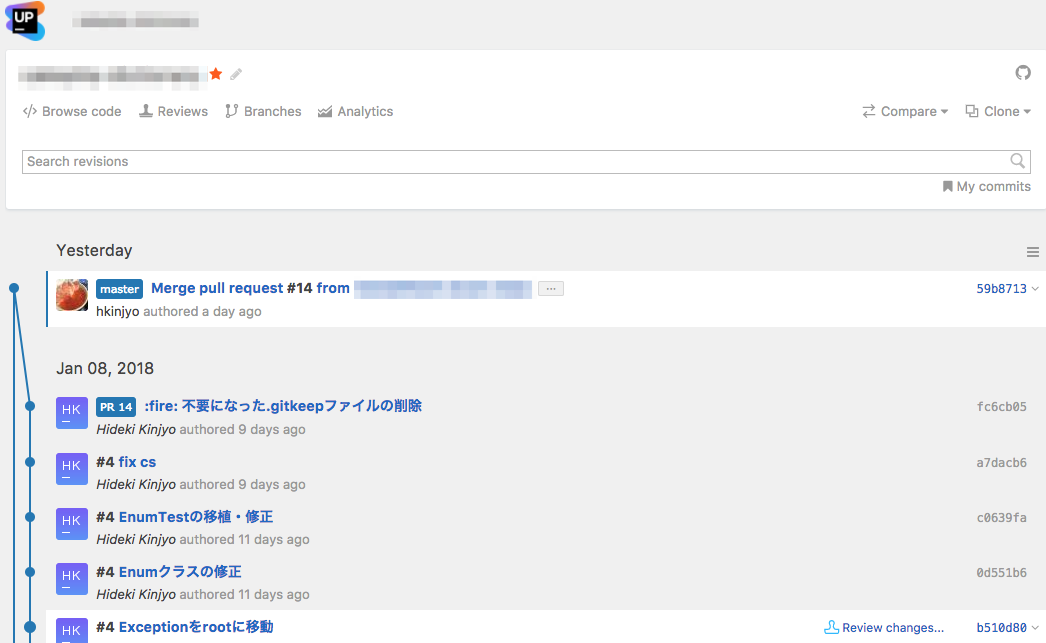Image resolution: width=1046 pixels, height=643 pixels.
Task: Toggle the My commits filter
Action: pos(987,187)
